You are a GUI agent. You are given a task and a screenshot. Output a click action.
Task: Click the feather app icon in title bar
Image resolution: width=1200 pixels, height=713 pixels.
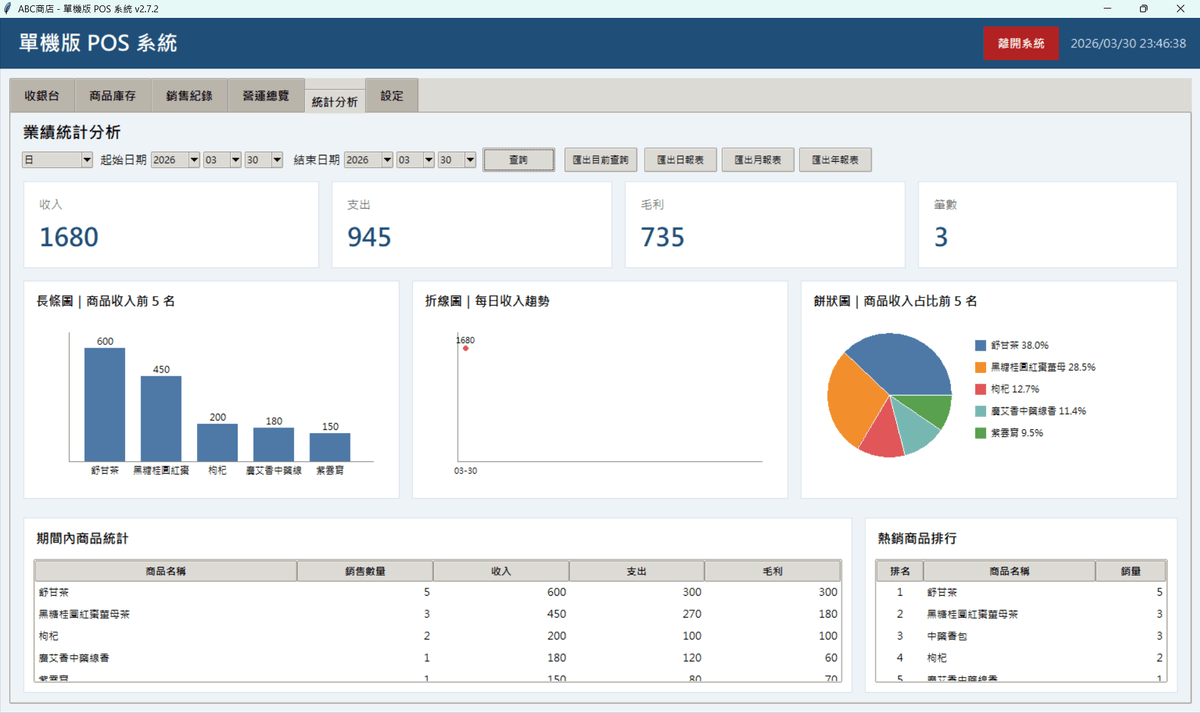coord(8,8)
